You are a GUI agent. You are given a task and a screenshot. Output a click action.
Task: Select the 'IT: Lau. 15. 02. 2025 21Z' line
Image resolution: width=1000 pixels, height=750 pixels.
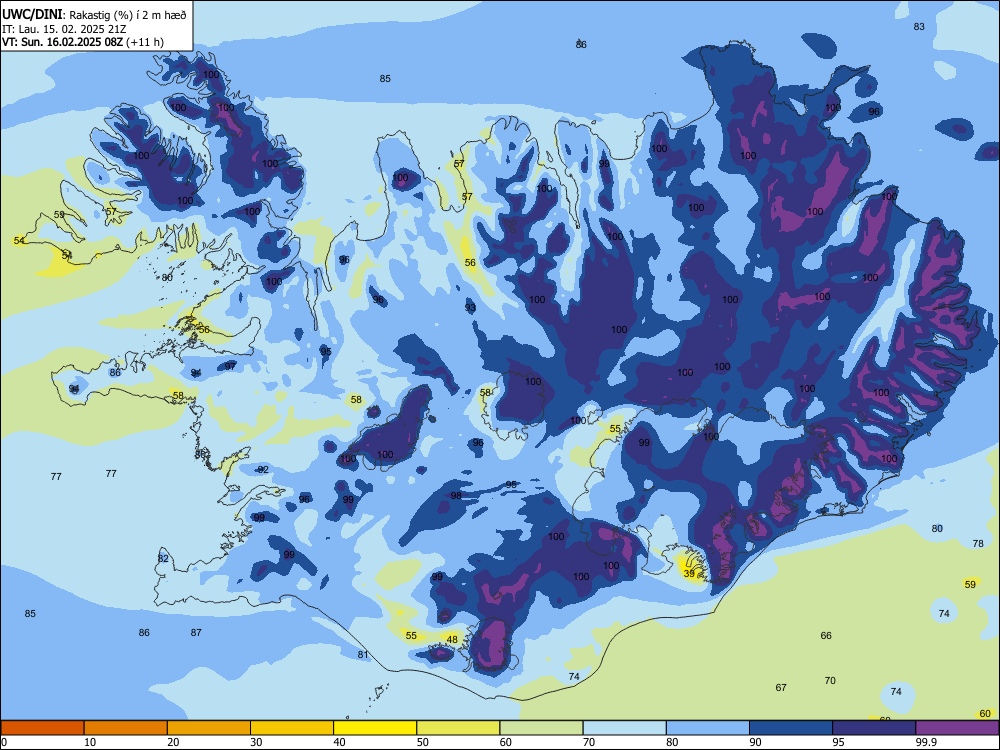click(x=64, y=29)
